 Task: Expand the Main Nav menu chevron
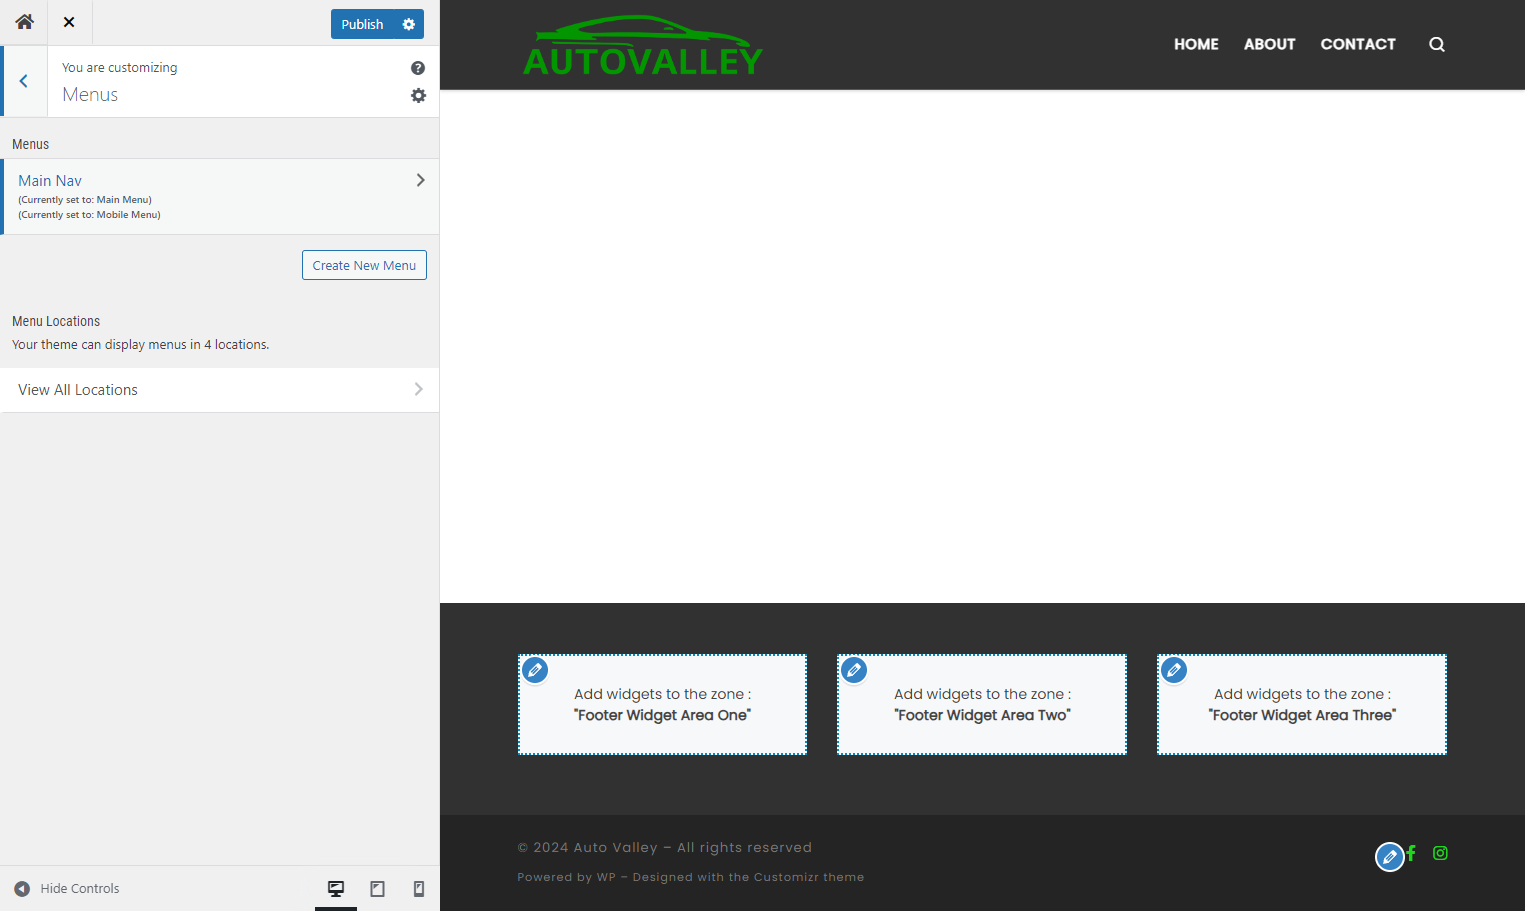click(420, 180)
